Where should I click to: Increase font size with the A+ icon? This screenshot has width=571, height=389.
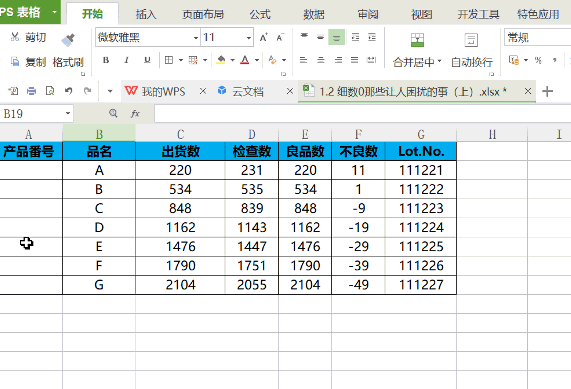click(x=264, y=37)
